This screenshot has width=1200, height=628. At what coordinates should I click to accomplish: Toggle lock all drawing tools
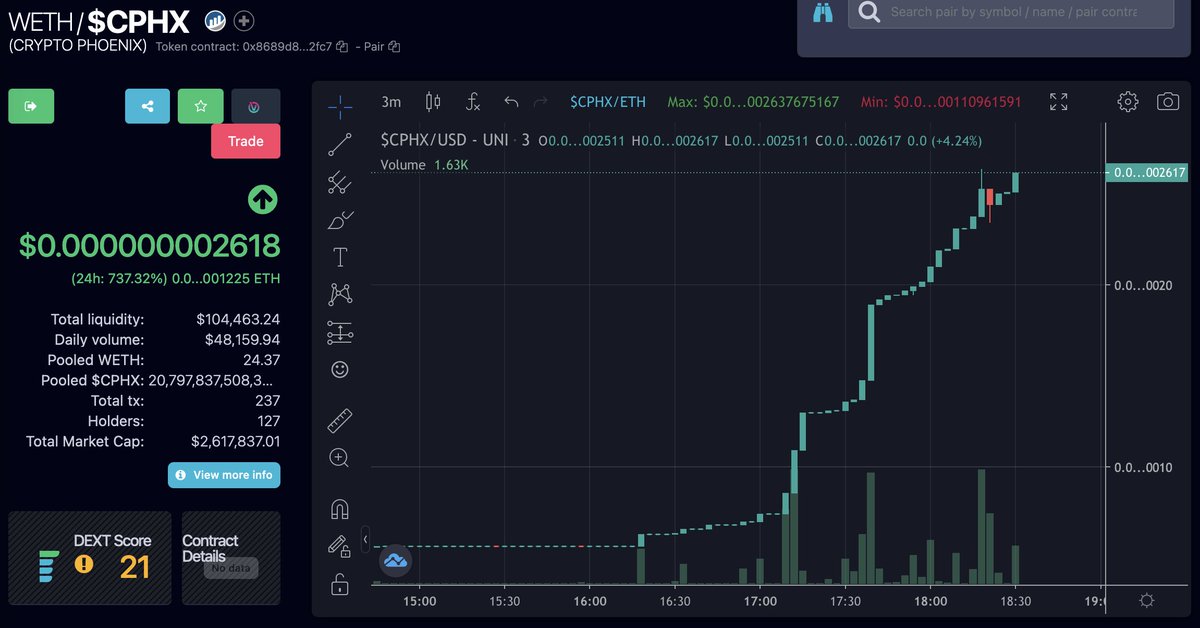click(340, 584)
